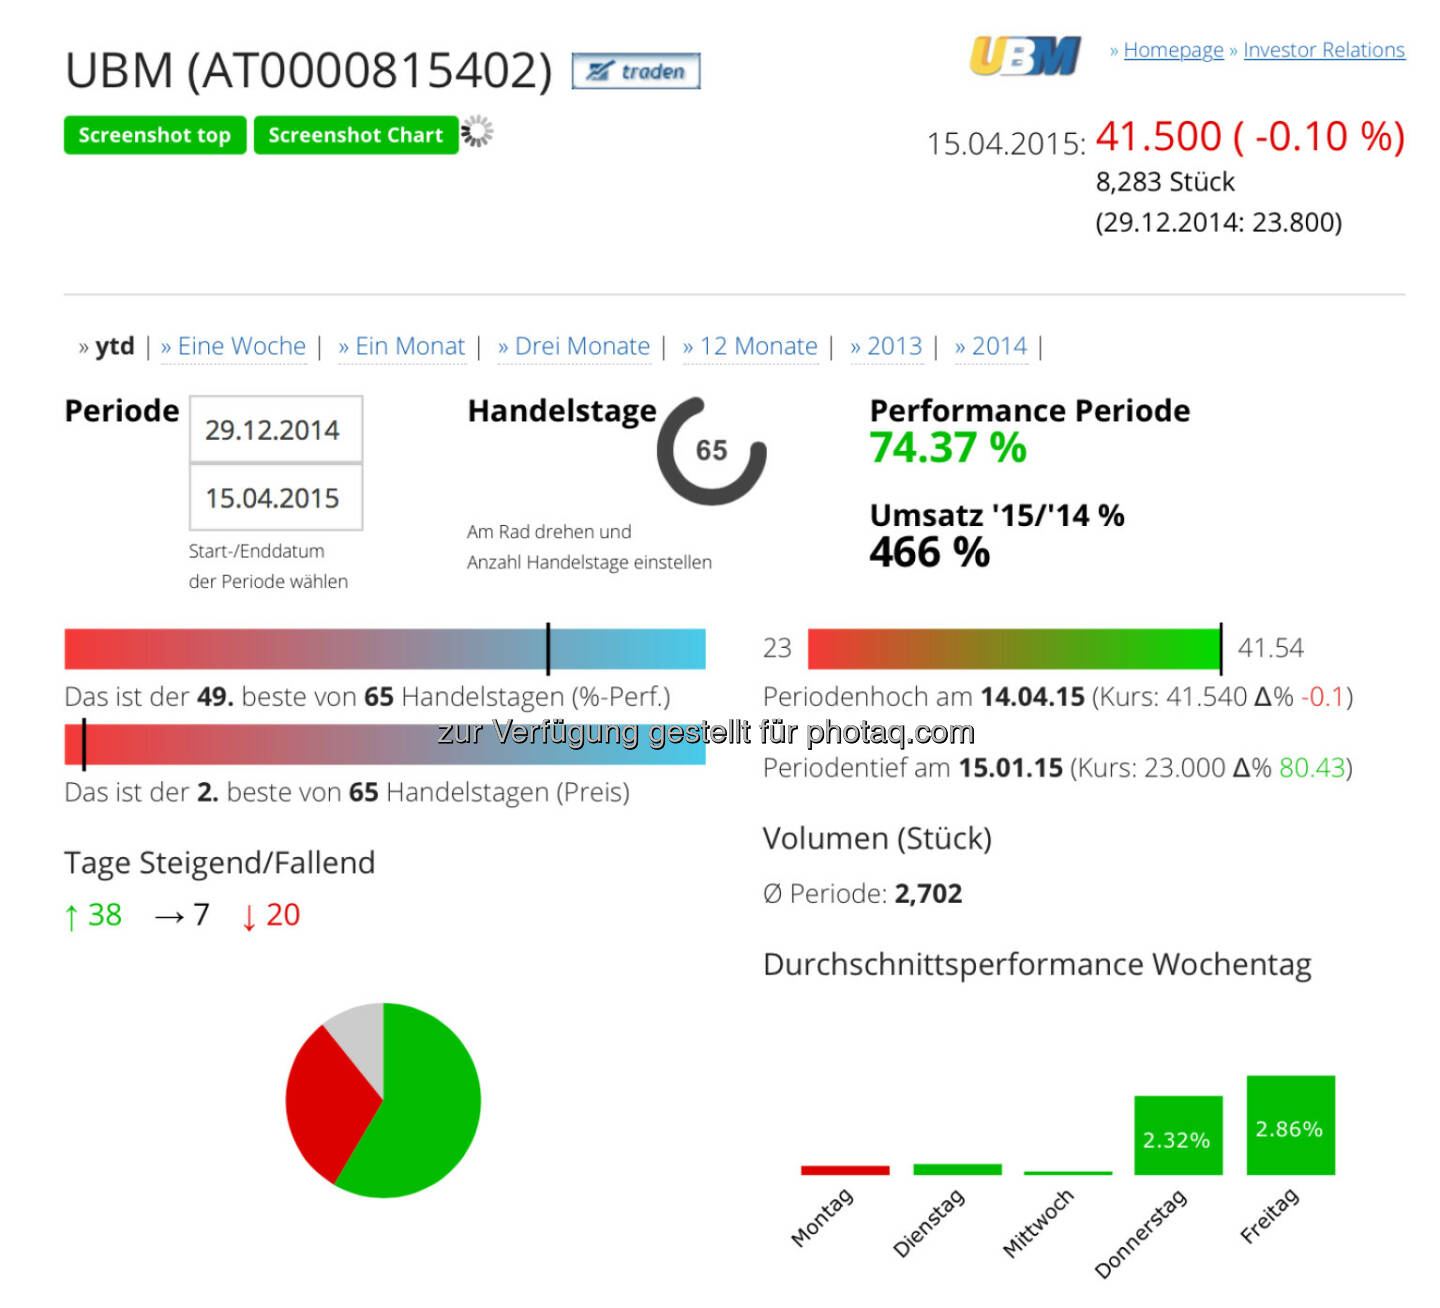This screenshot has height=1308, width=1440.
Task: Click the Performance Periode value 74.37 %
Action: pos(948,448)
